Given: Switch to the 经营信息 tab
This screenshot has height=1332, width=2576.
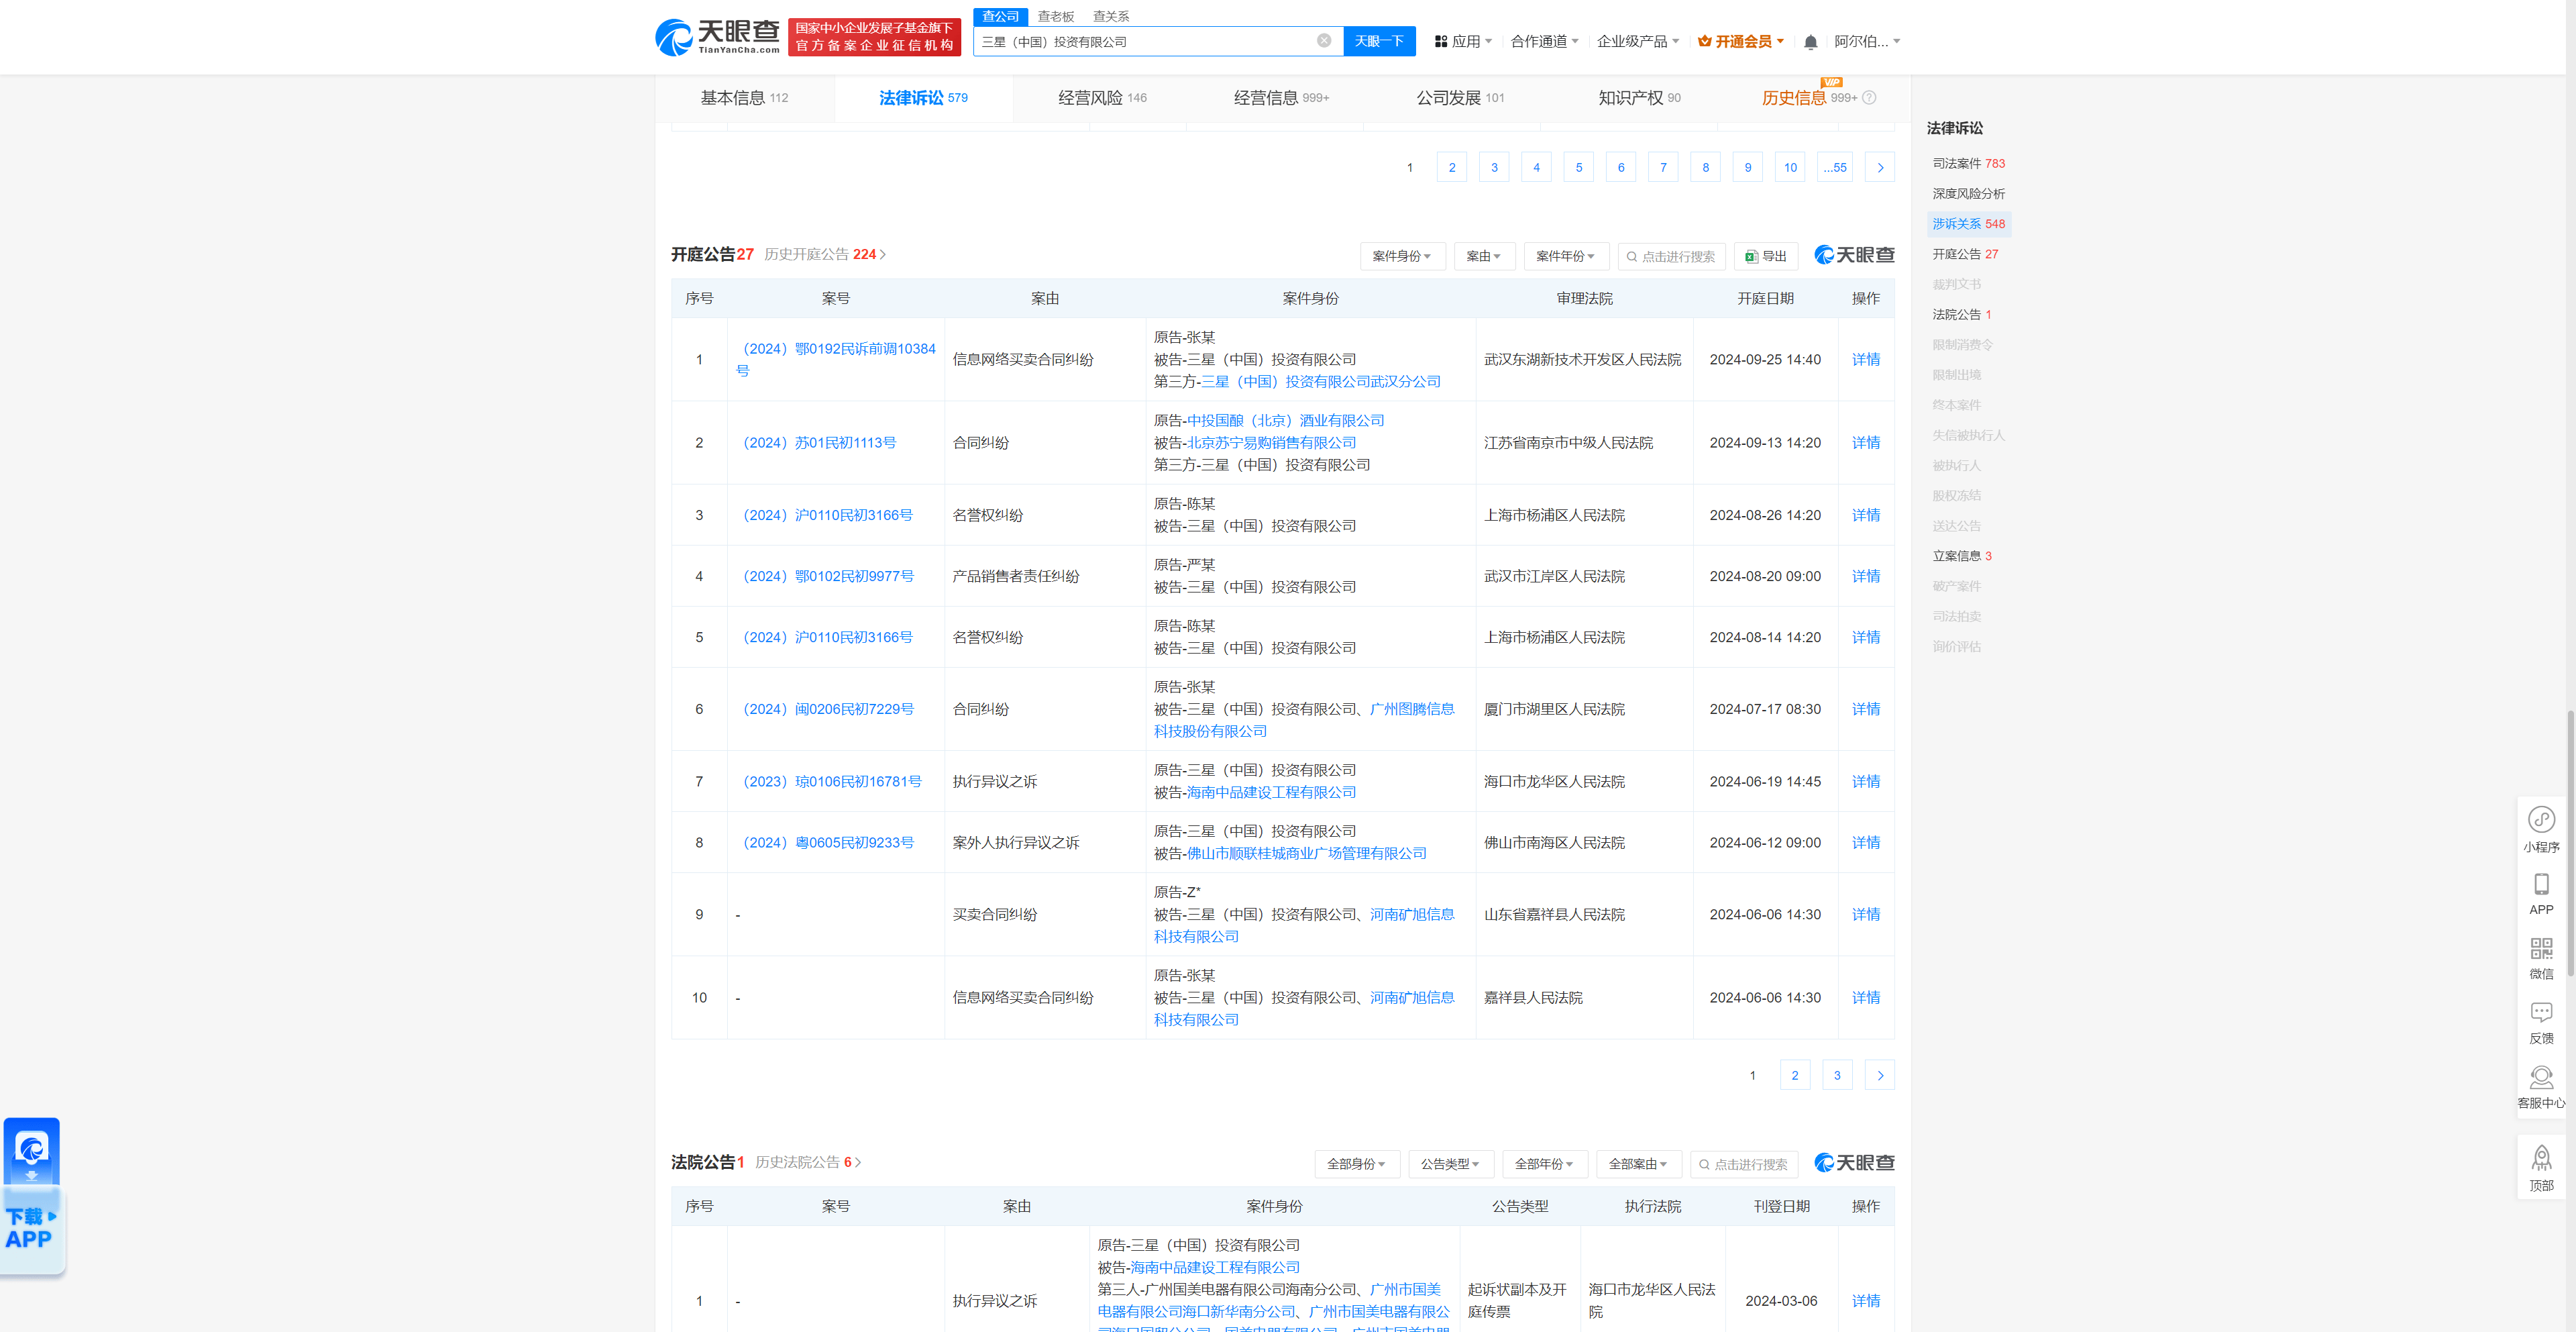Looking at the screenshot, I should point(1281,98).
